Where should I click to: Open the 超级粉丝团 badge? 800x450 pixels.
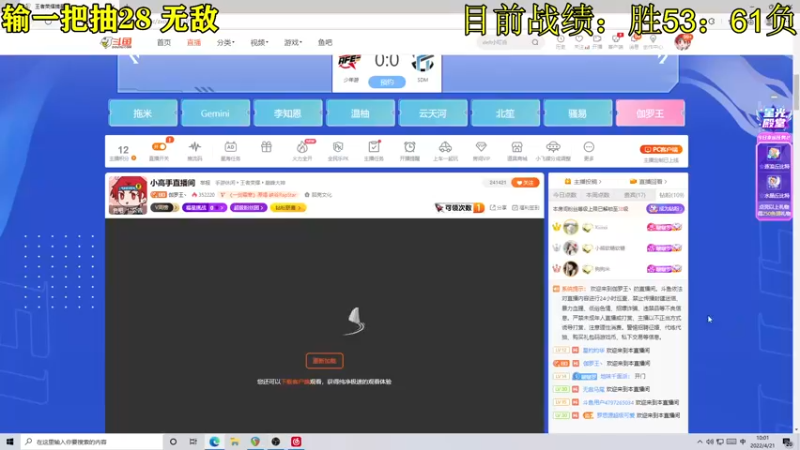pos(248,208)
